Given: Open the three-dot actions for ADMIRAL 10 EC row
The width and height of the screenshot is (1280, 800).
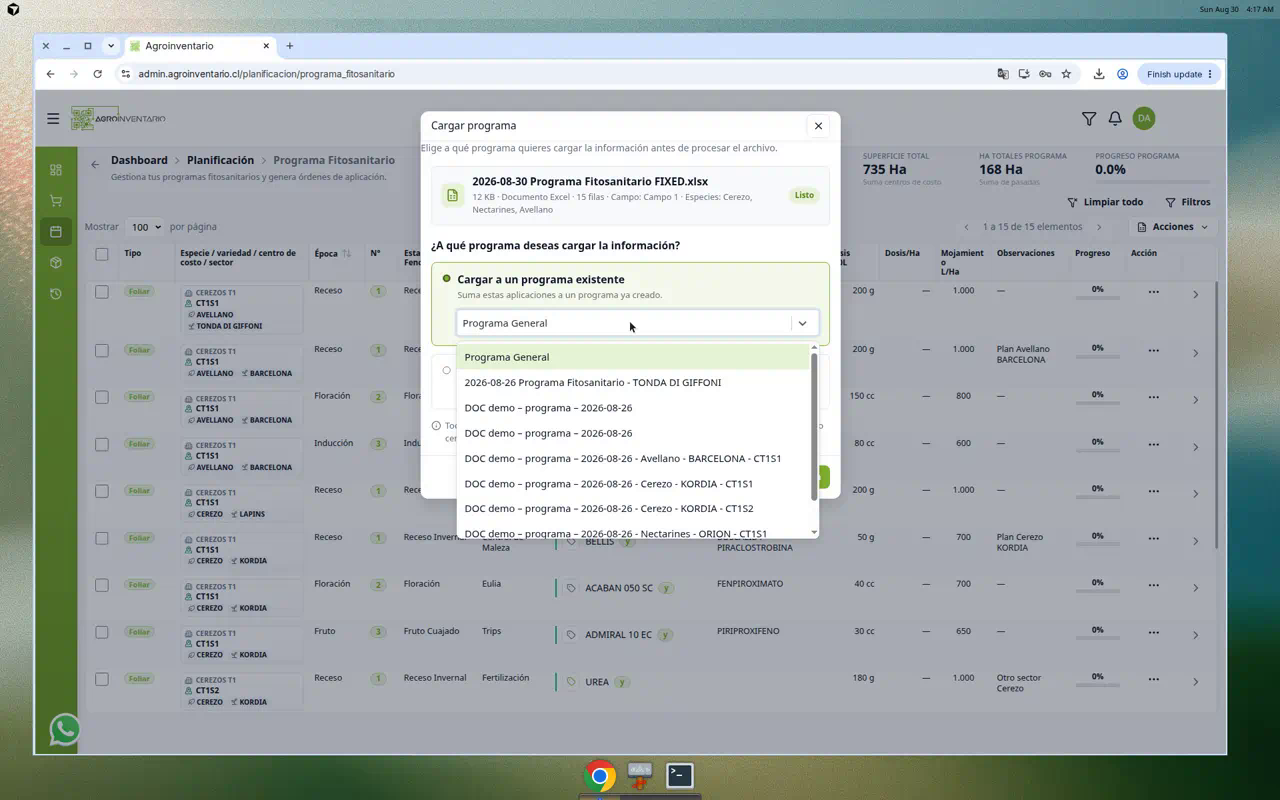Looking at the screenshot, I should click(1153, 634).
